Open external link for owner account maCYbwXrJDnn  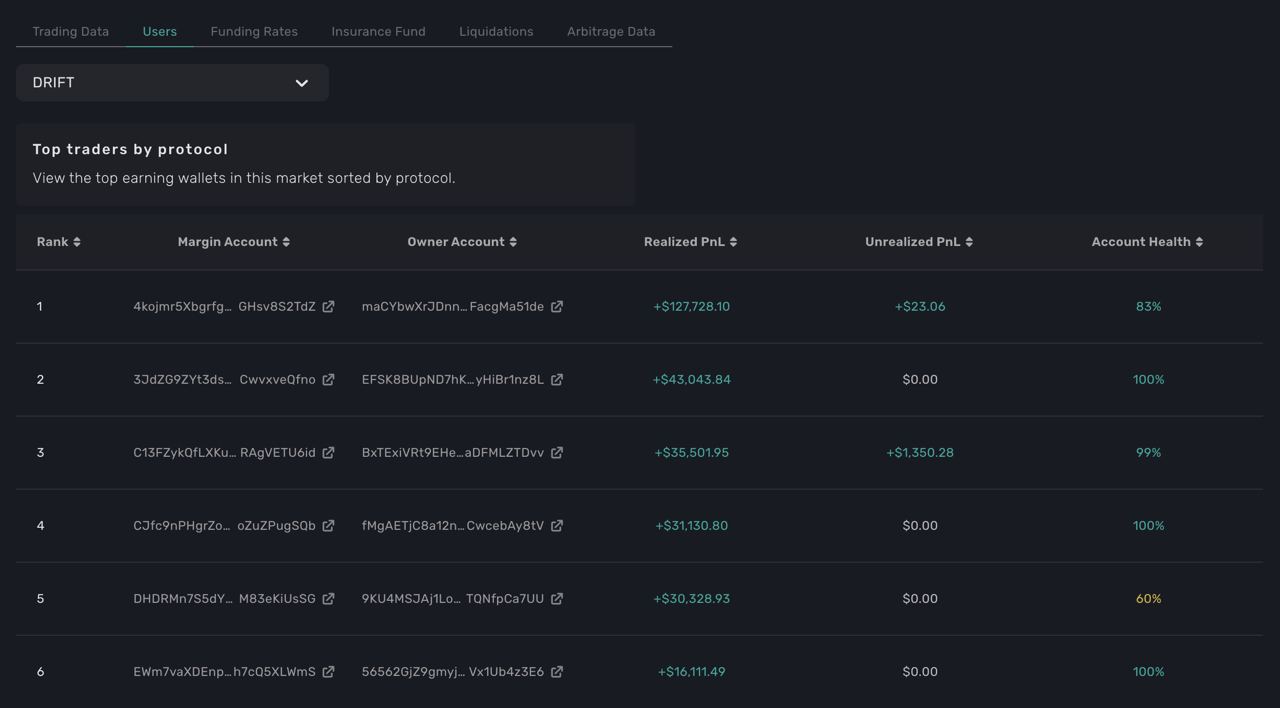pos(557,307)
